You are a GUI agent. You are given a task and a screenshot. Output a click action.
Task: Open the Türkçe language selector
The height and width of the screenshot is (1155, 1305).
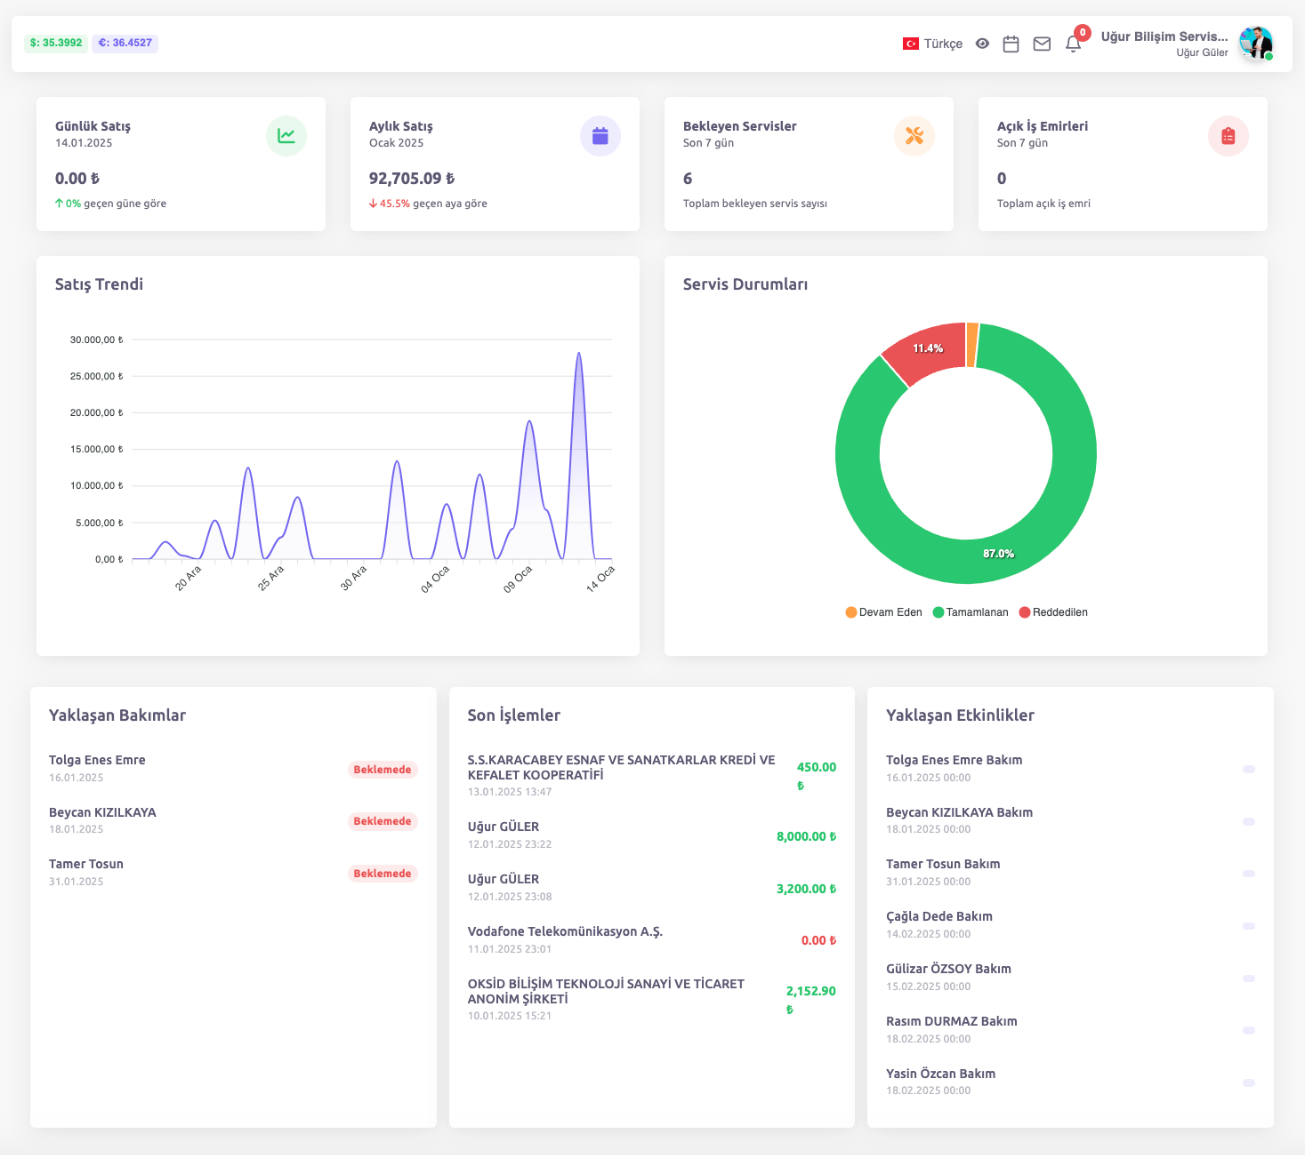(932, 44)
